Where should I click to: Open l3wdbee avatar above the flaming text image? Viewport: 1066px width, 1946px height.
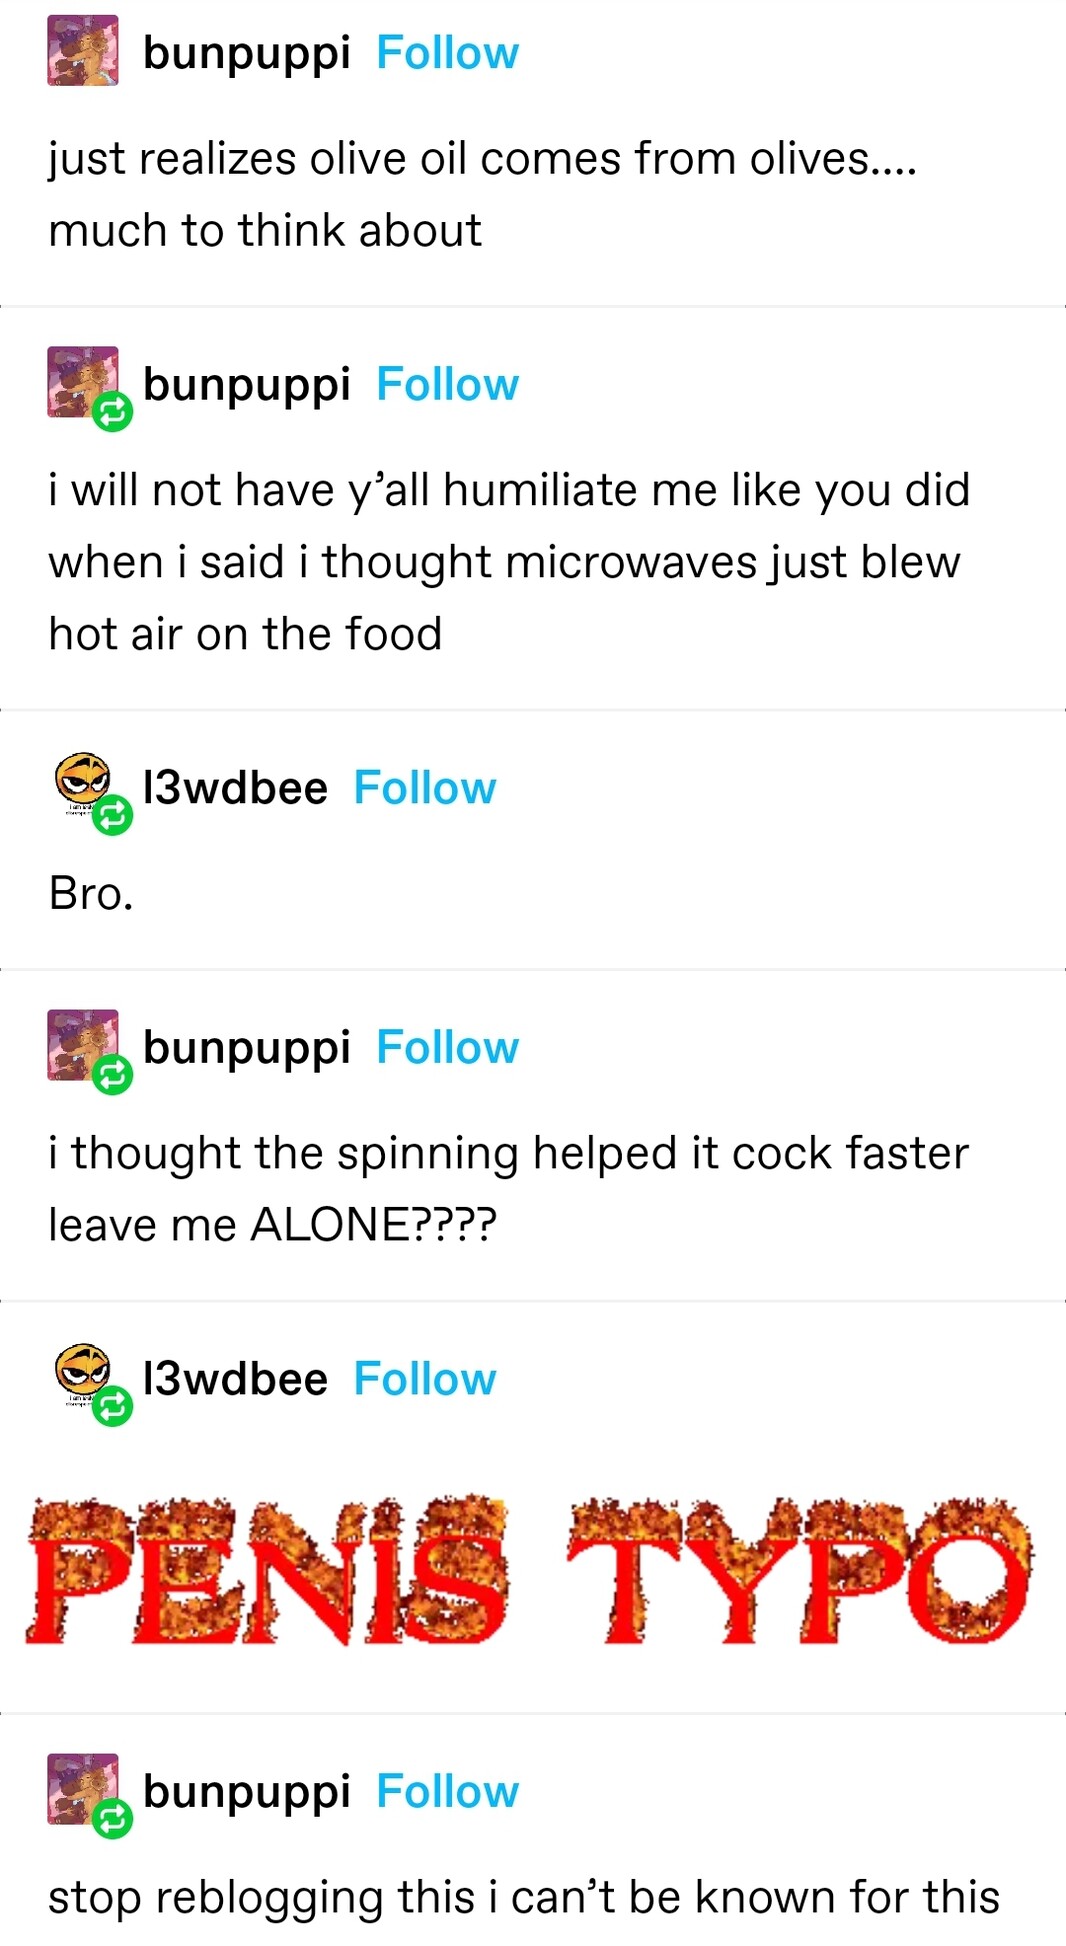click(83, 1376)
